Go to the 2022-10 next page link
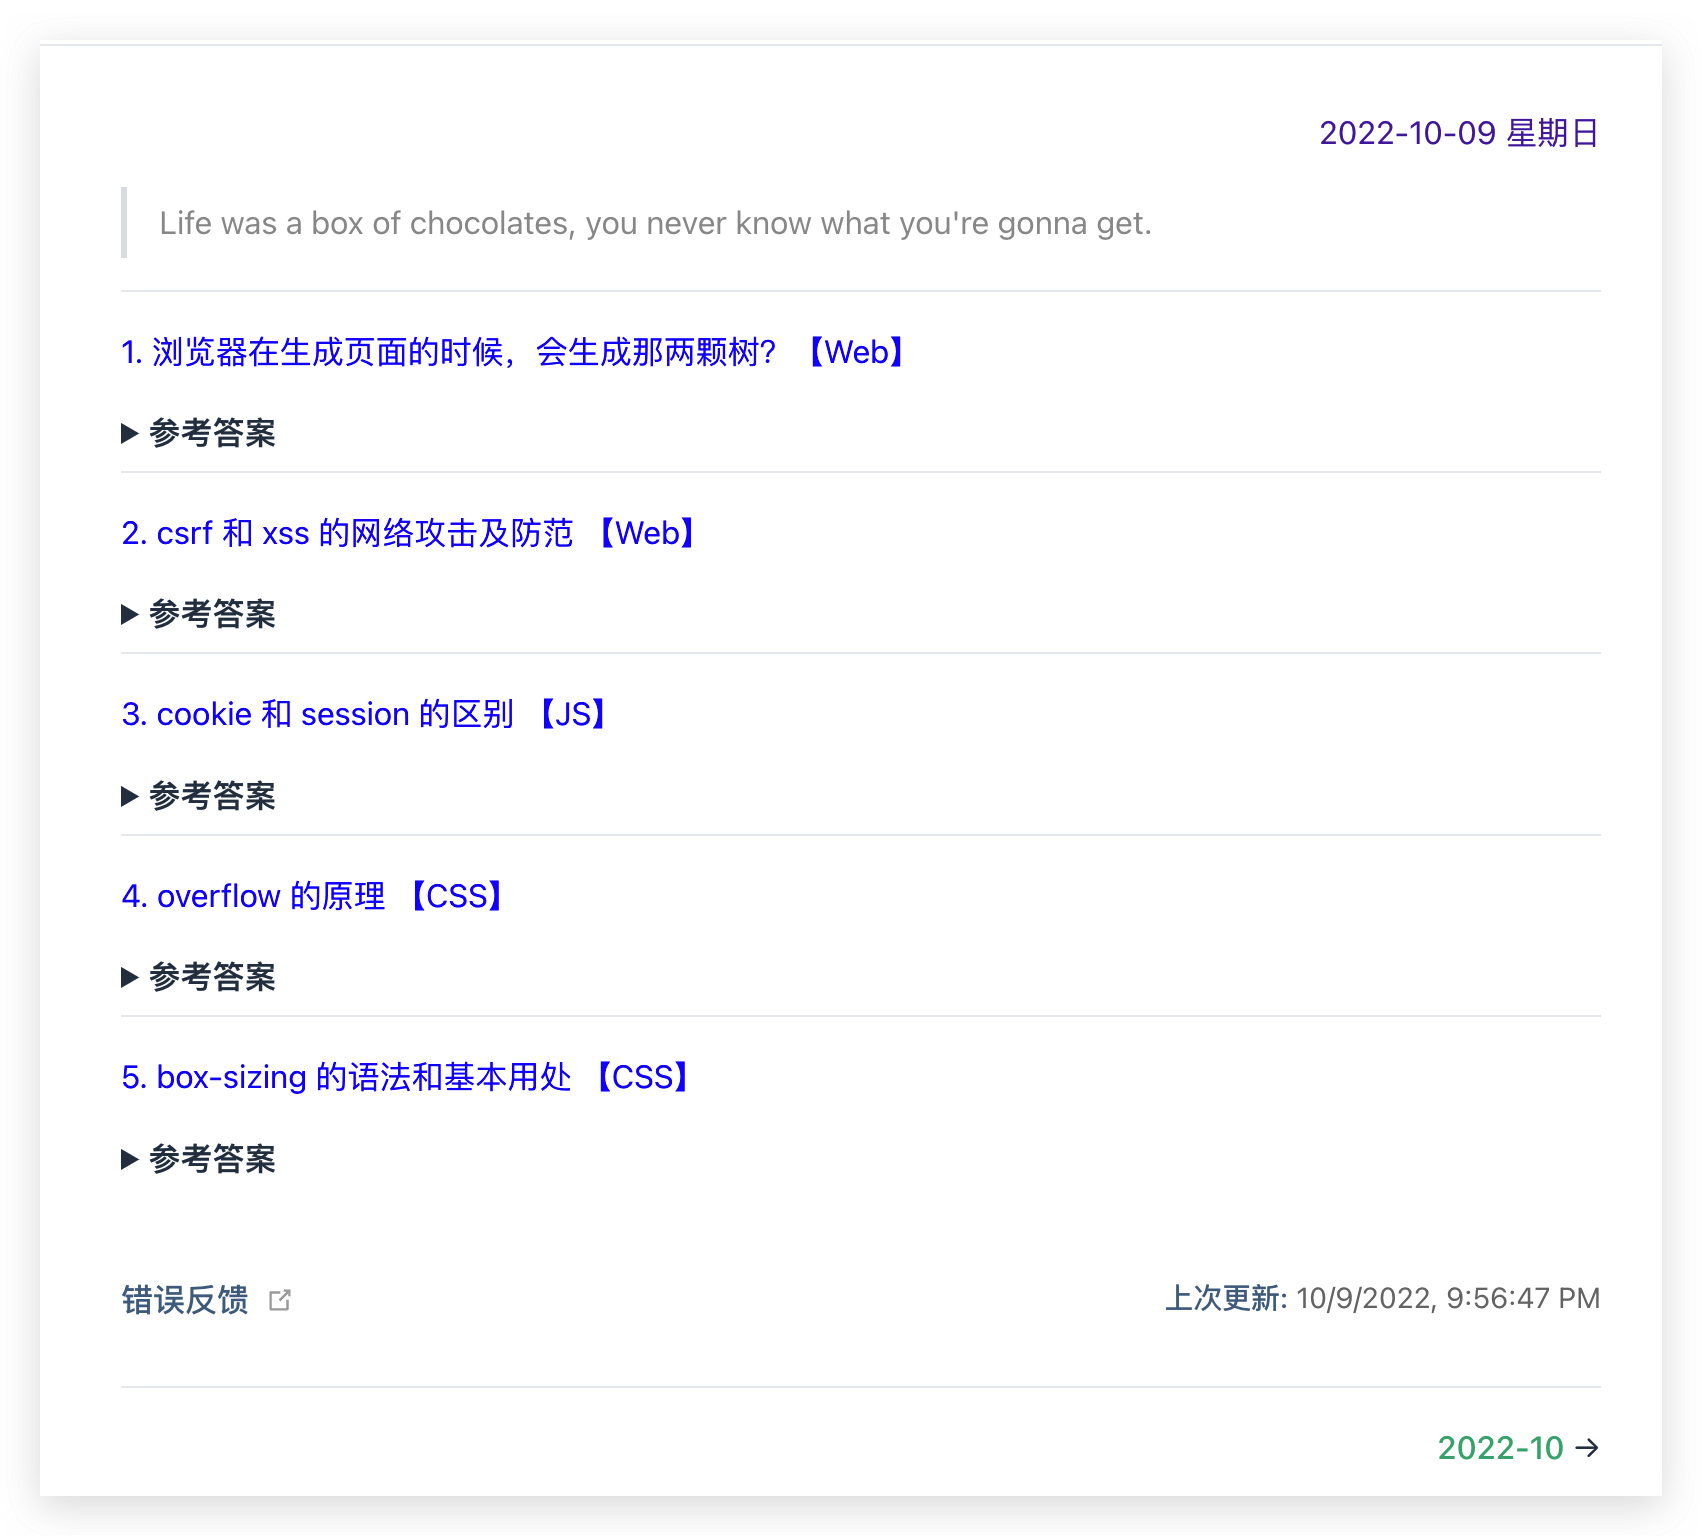The width and height of the screenshot is (1702, 1536). click(x=1500, y=1448)
